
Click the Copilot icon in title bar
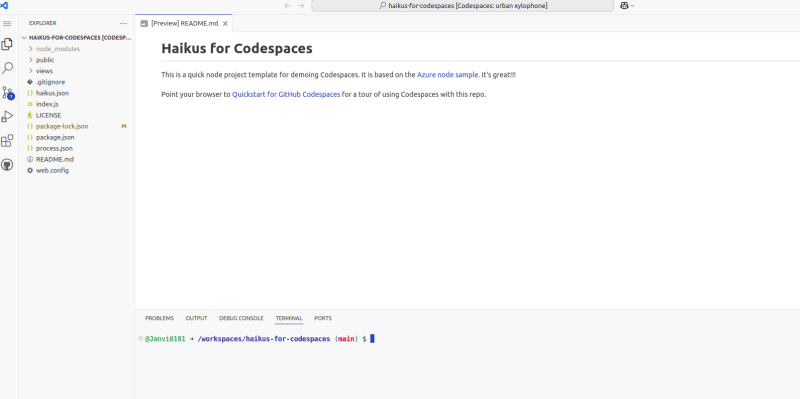(x=624, y=6)
